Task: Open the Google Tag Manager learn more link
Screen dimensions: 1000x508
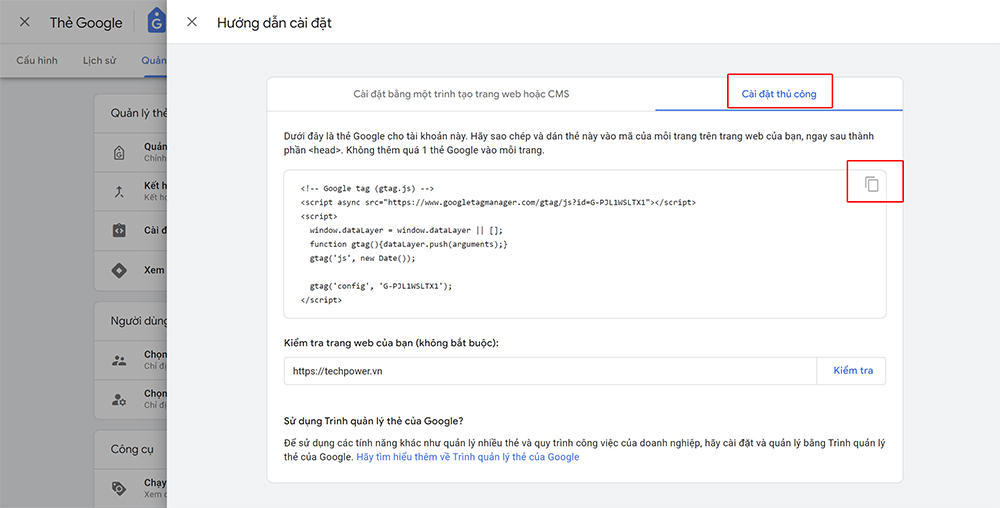Action: pos(467,457)
